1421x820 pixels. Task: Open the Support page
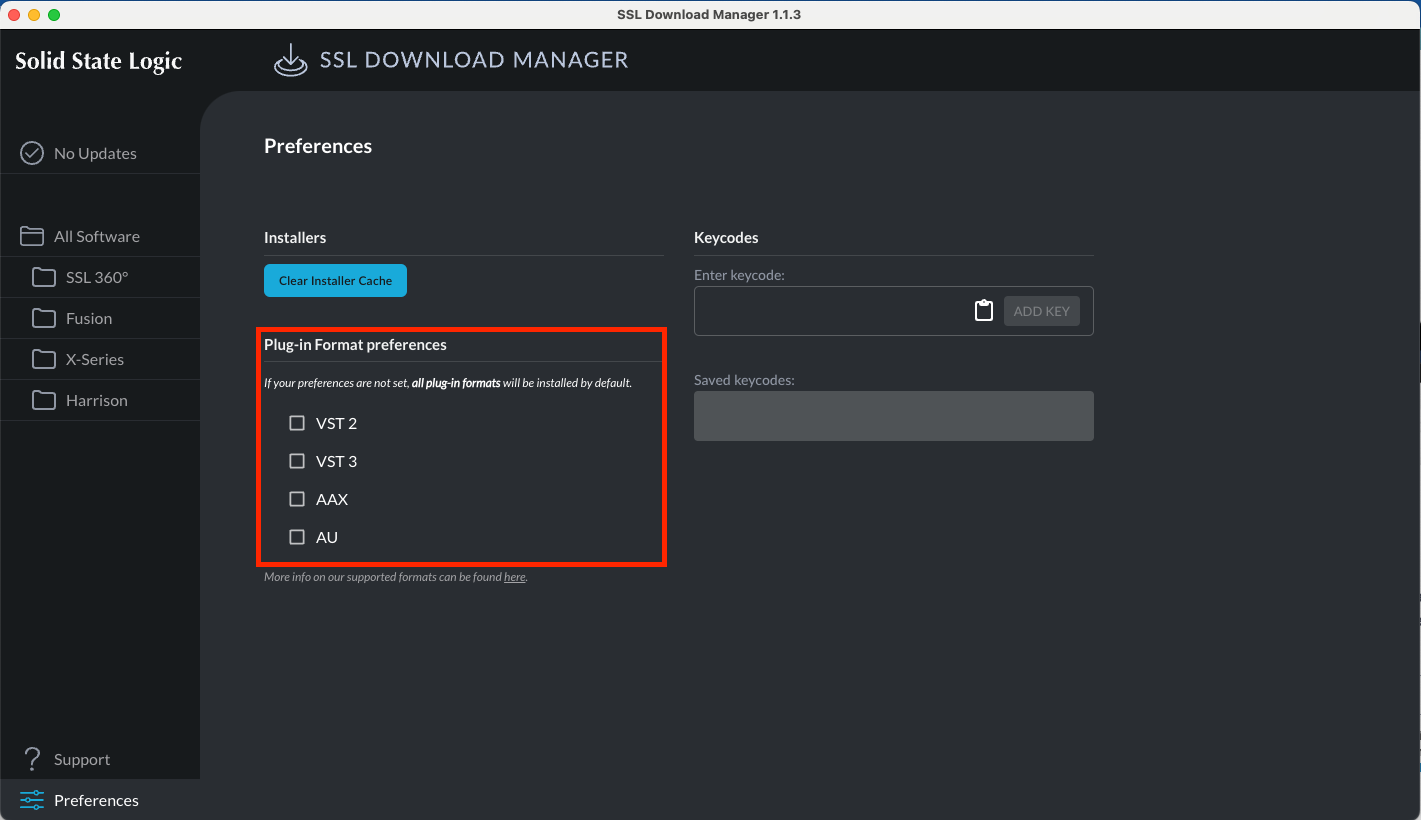click(100, 759)
